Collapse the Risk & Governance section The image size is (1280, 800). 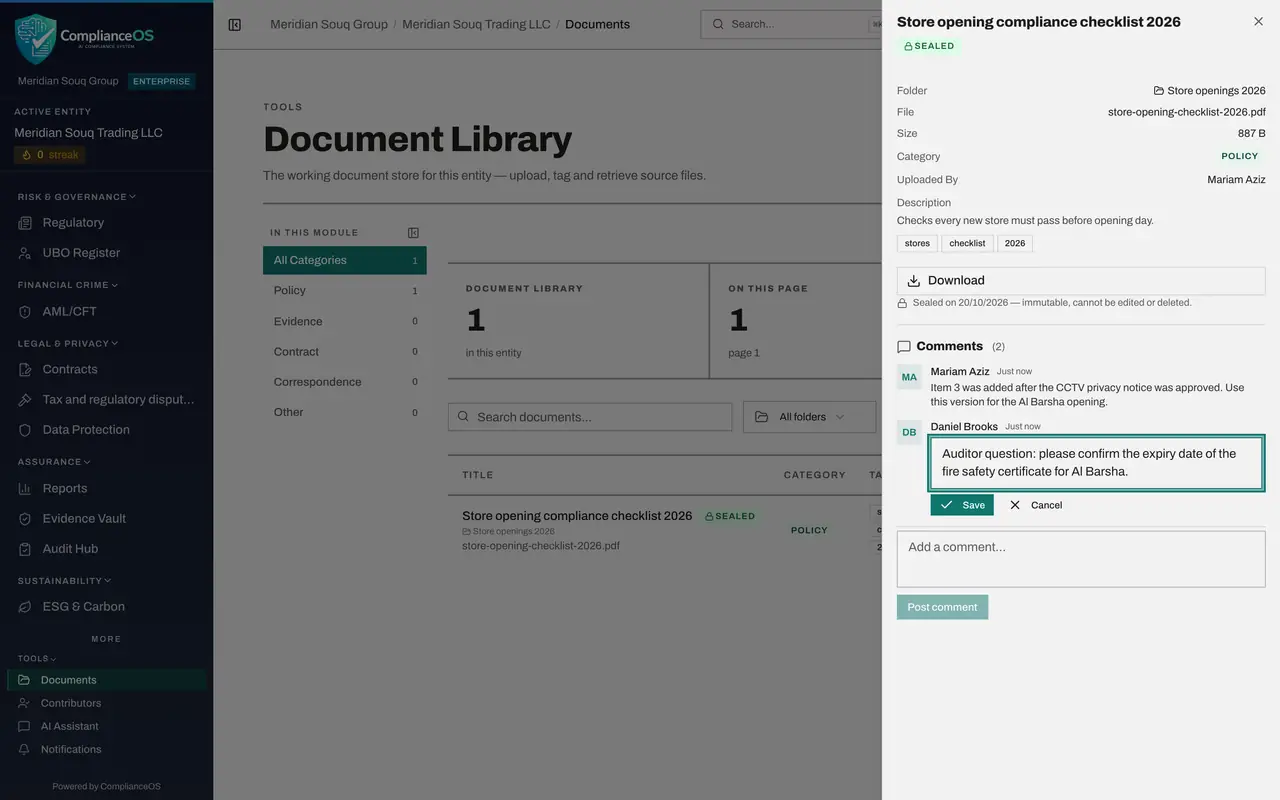[x=77, y=197]
